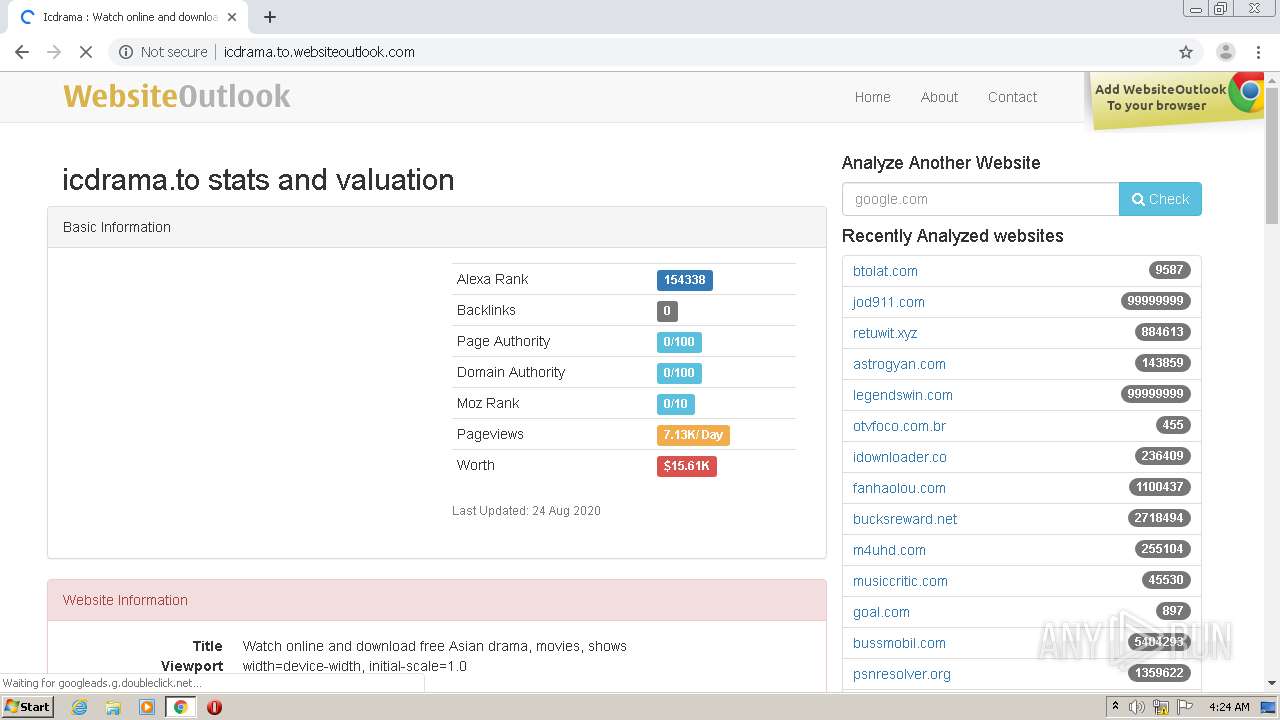Open File Explorer from the taskbar
Screen dimensions: 1280x720
[x=113, y=707]
